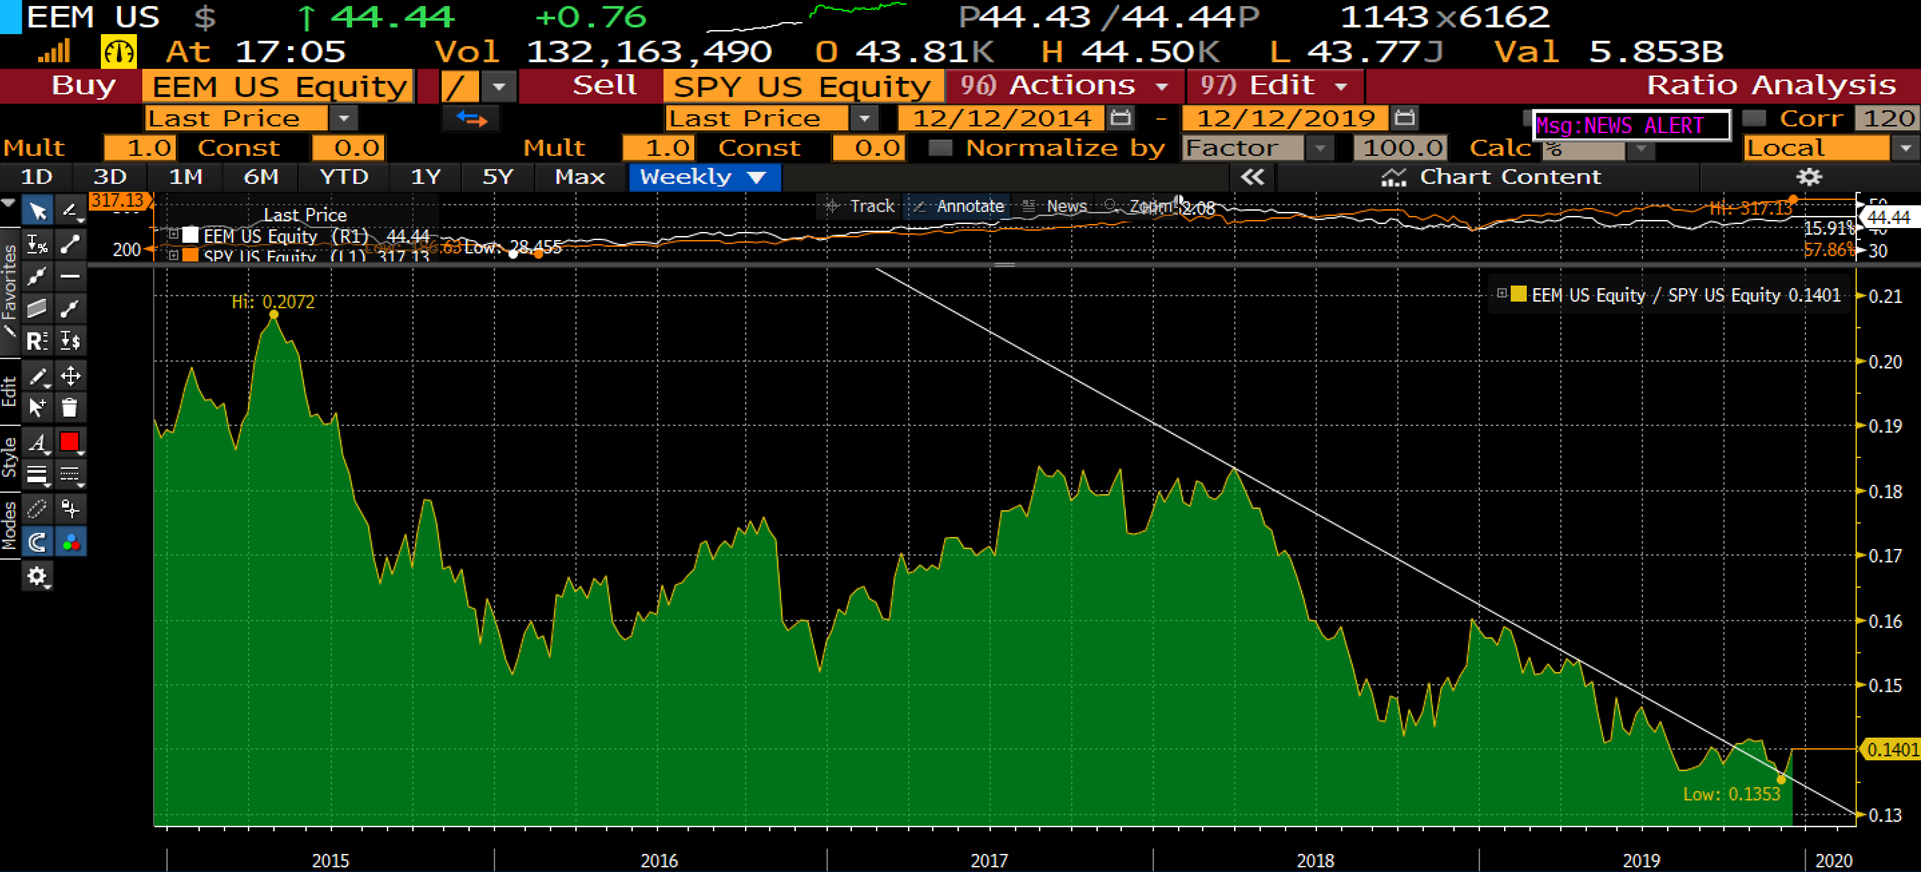Pick the two-point line tool in the Favorites top row
Image resolution: width=1921 pixels, height=872 pixels.
(x=71, y=244)
